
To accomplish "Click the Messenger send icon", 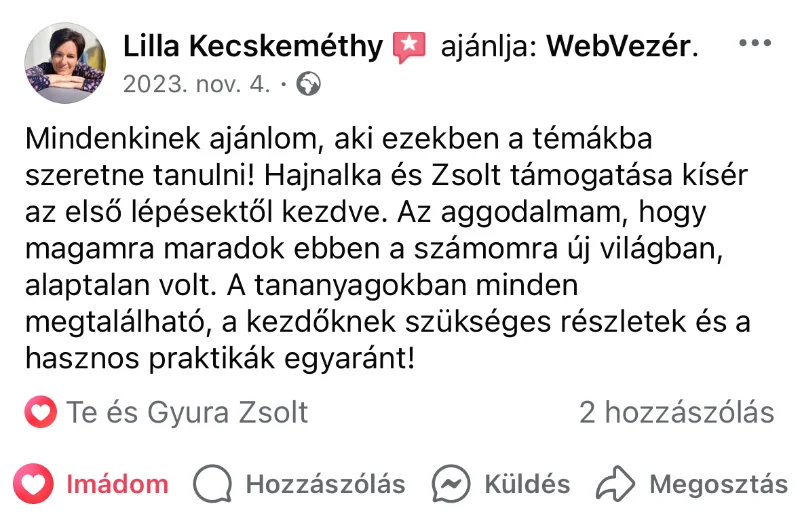I will [452, 485].
